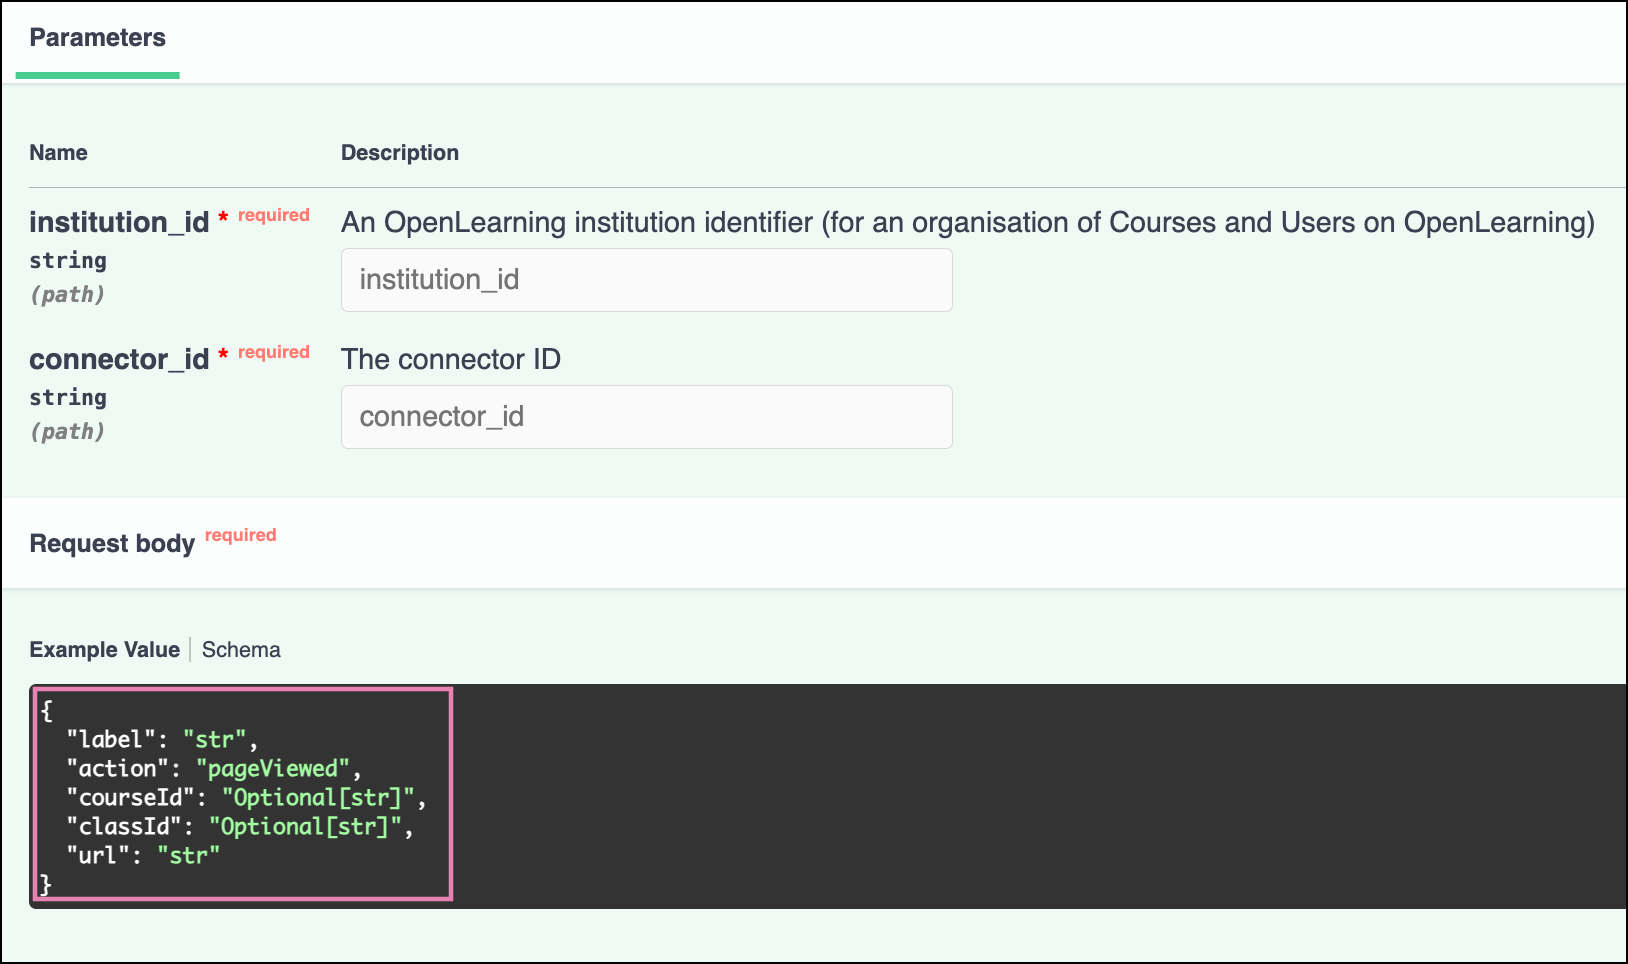
Task: Select the Parameters tab
Action: click(97, 38)
